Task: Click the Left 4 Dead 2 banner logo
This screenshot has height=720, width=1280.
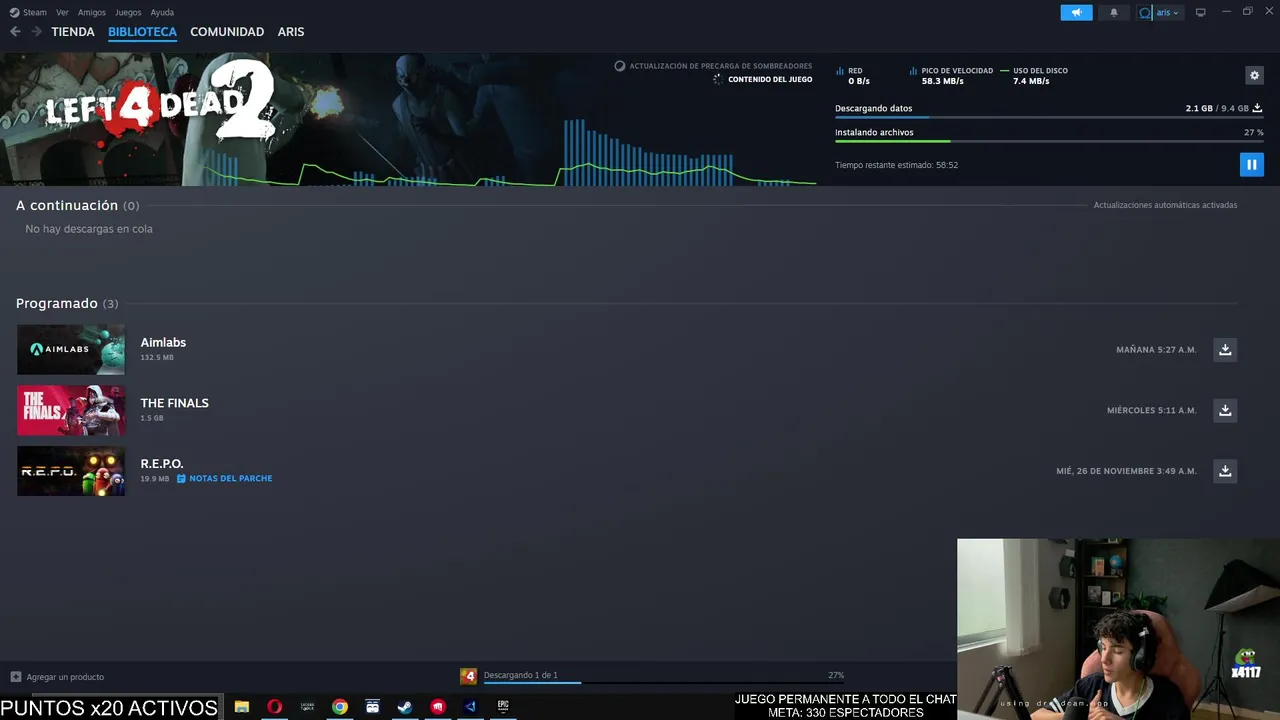Action: coord(160,101)
